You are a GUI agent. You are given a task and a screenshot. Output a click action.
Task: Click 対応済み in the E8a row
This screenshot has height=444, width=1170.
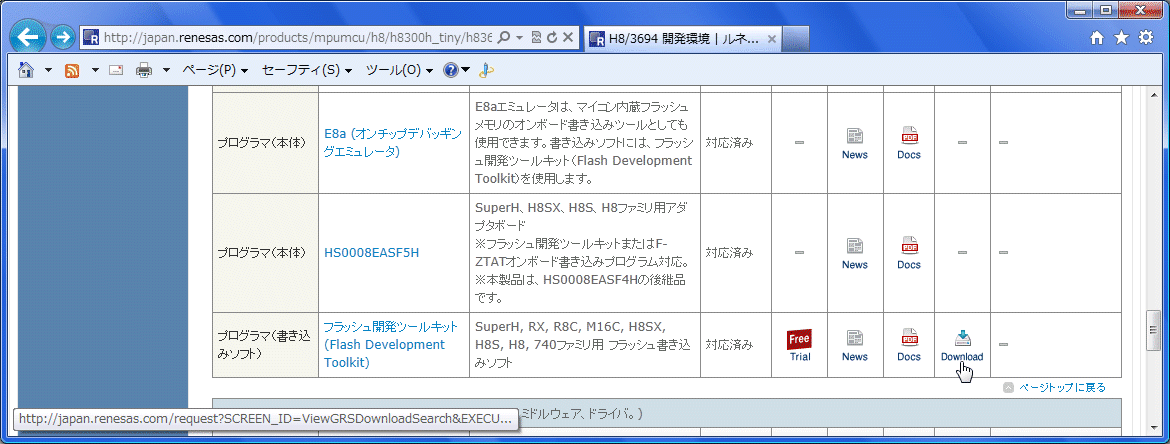click(729, 143)
